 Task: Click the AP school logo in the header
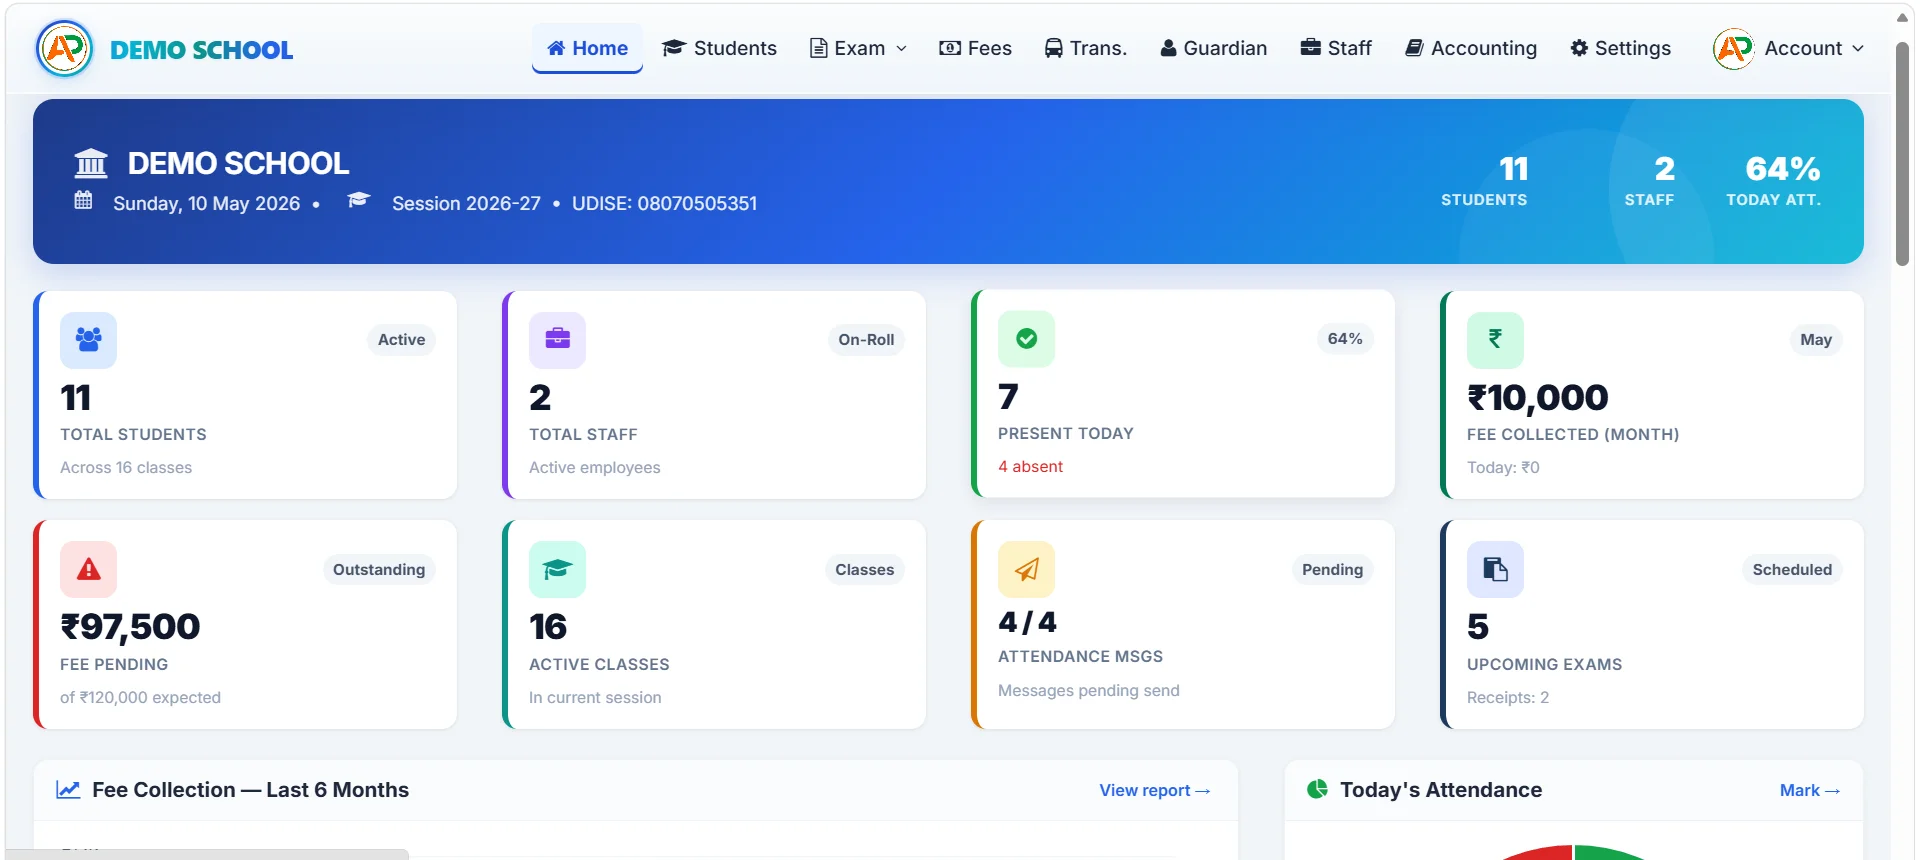(65, 49)
